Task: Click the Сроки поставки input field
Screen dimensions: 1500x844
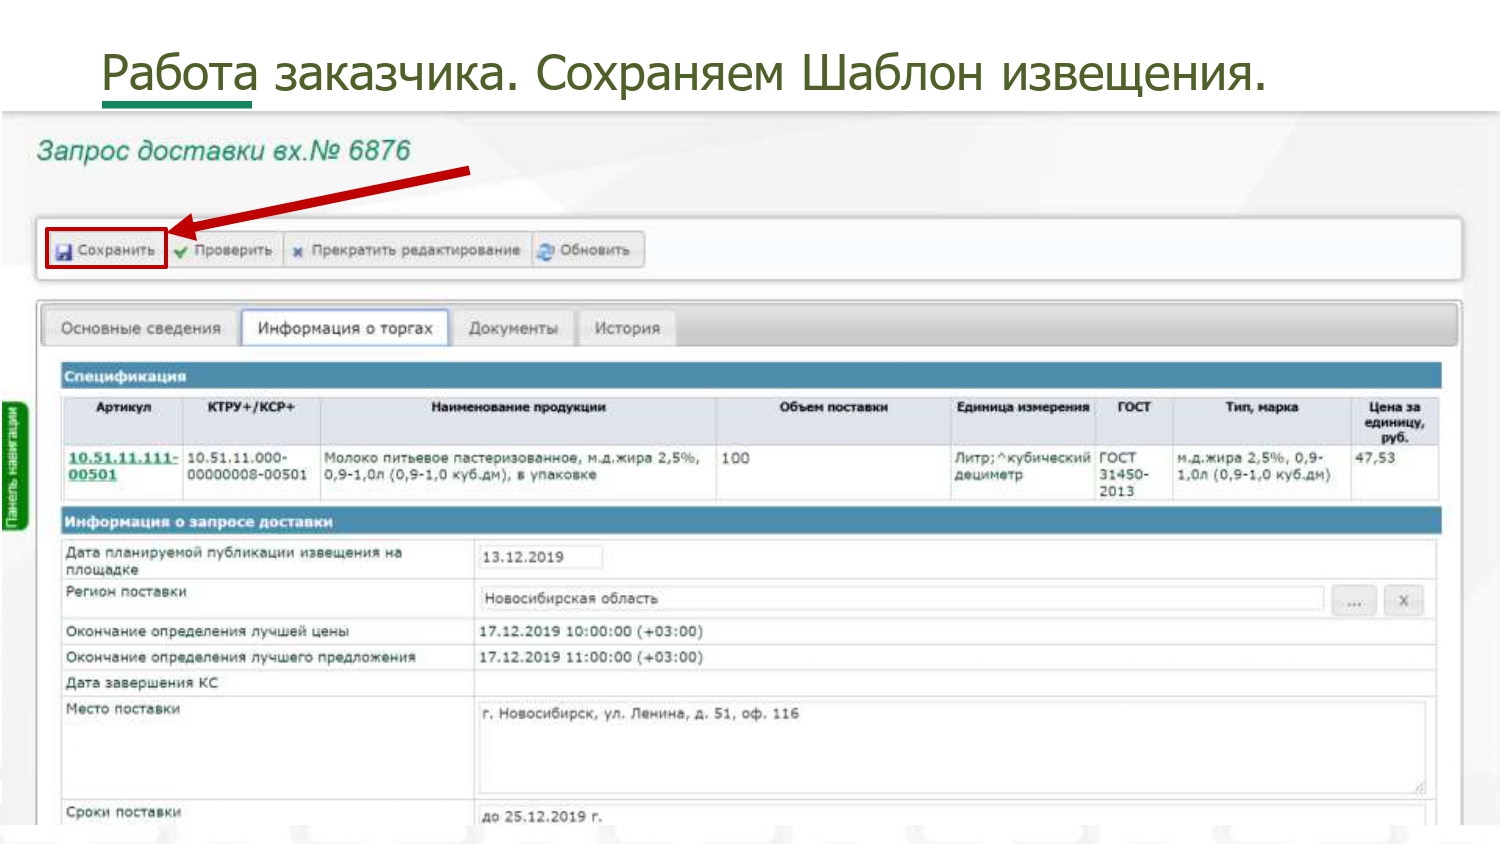Action: (950, 816)
